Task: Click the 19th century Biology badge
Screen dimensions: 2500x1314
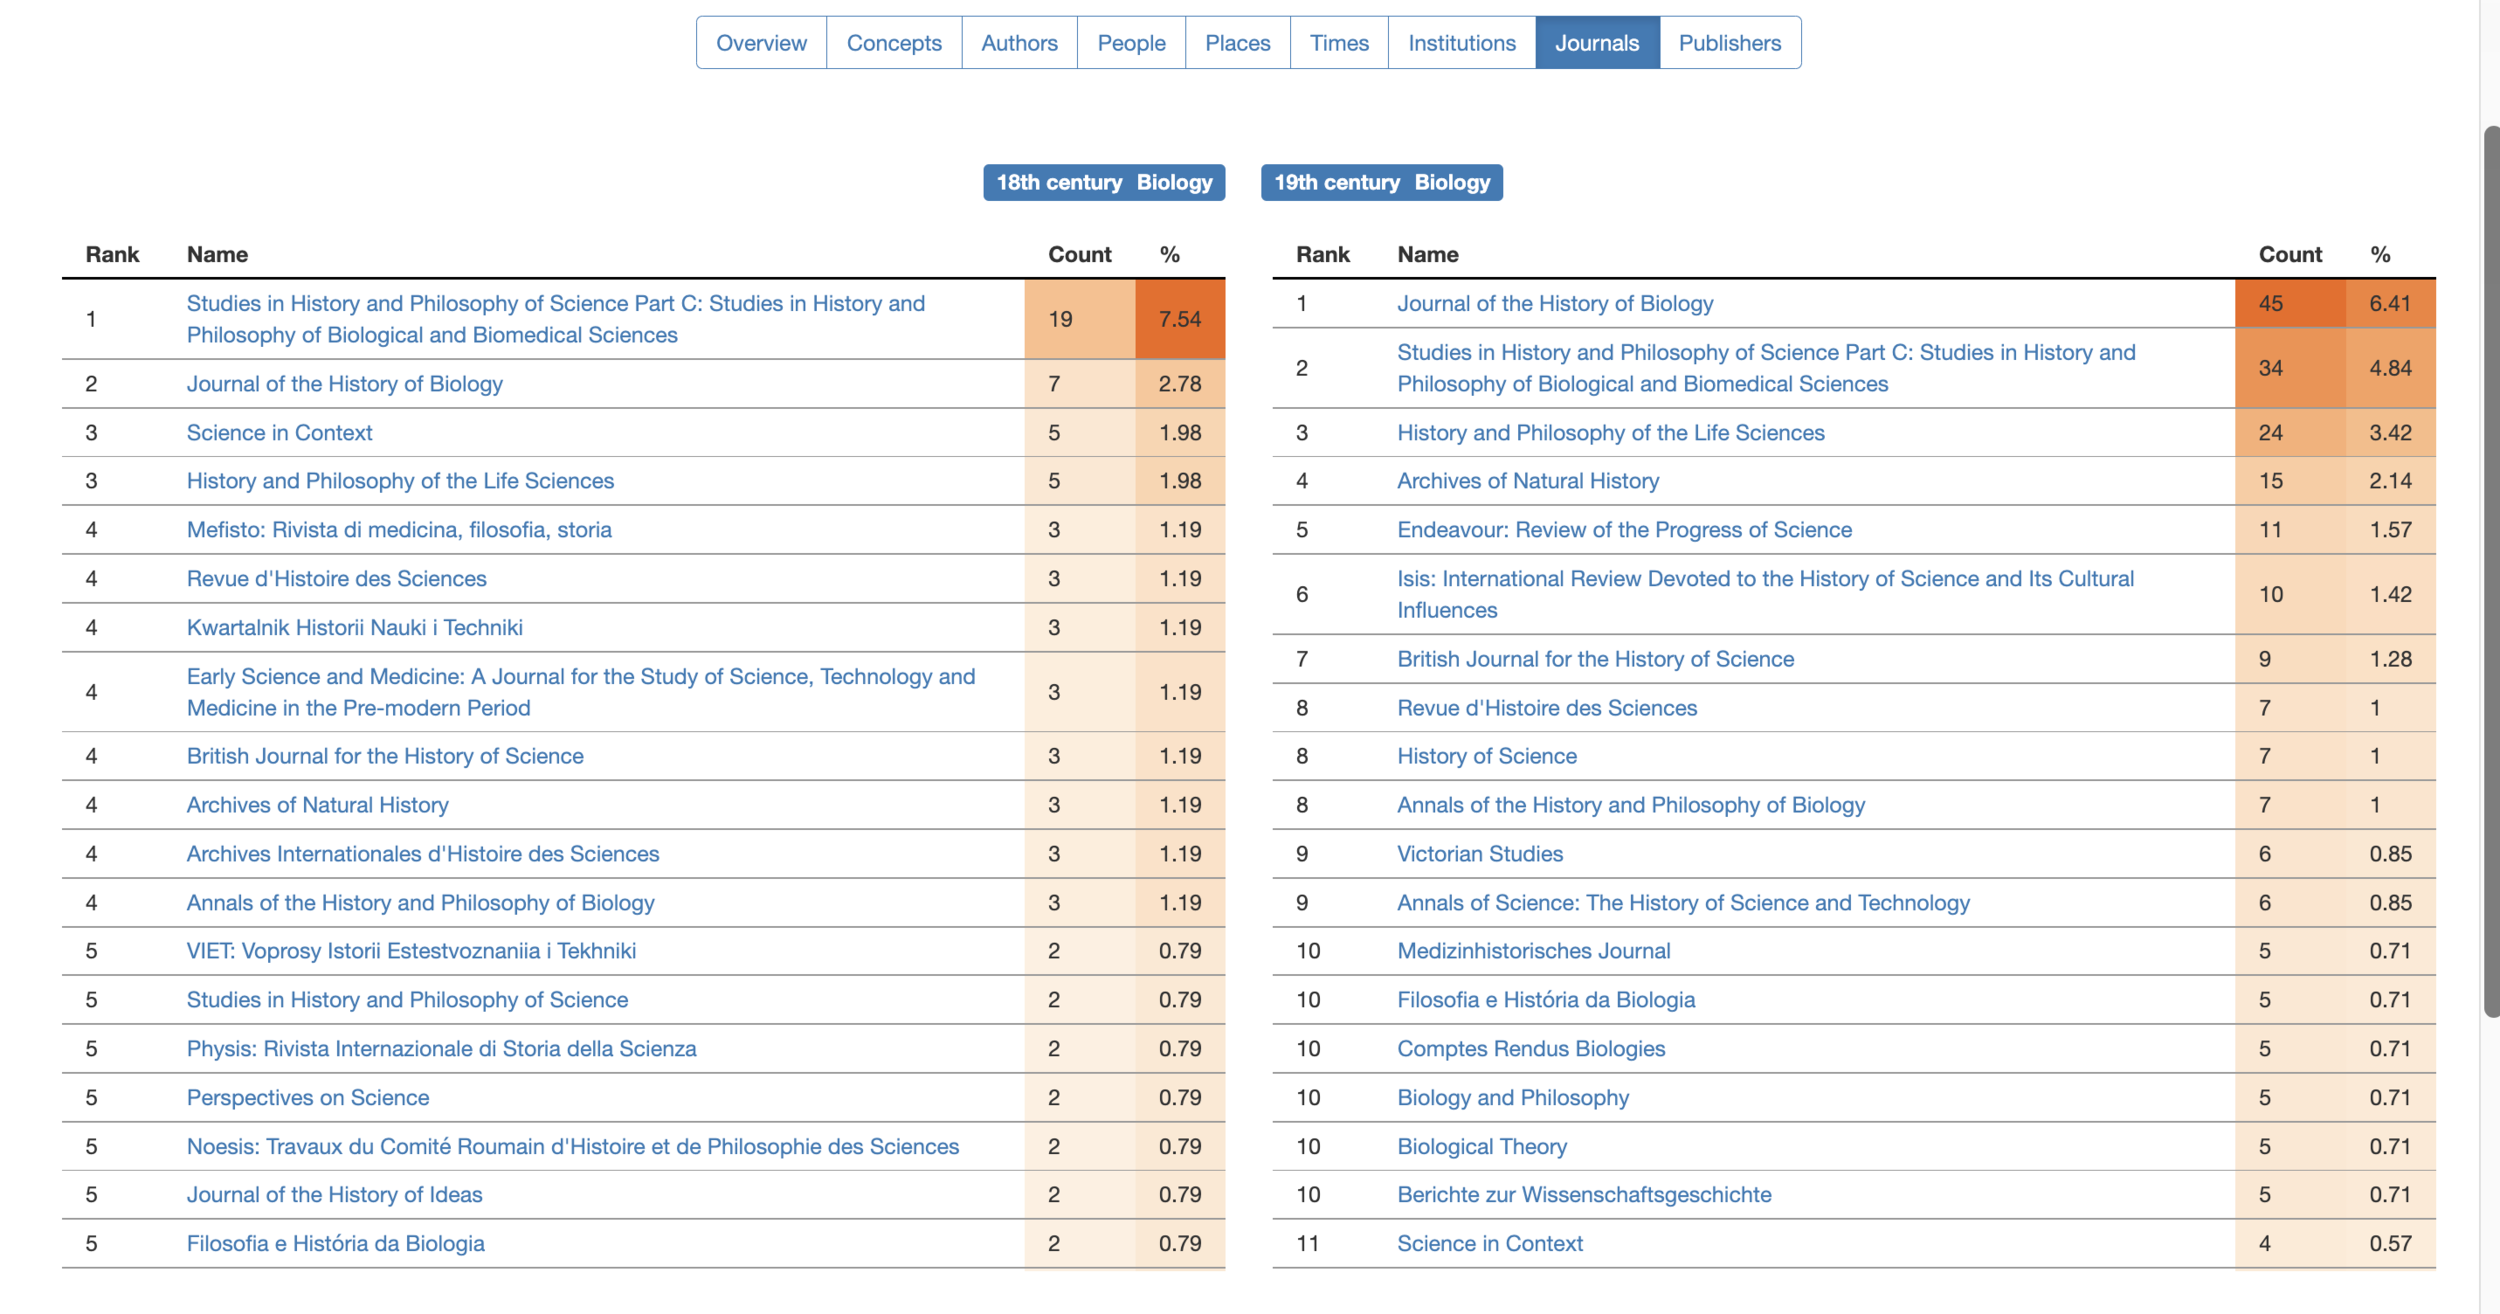Action: tap(1381, 183)
